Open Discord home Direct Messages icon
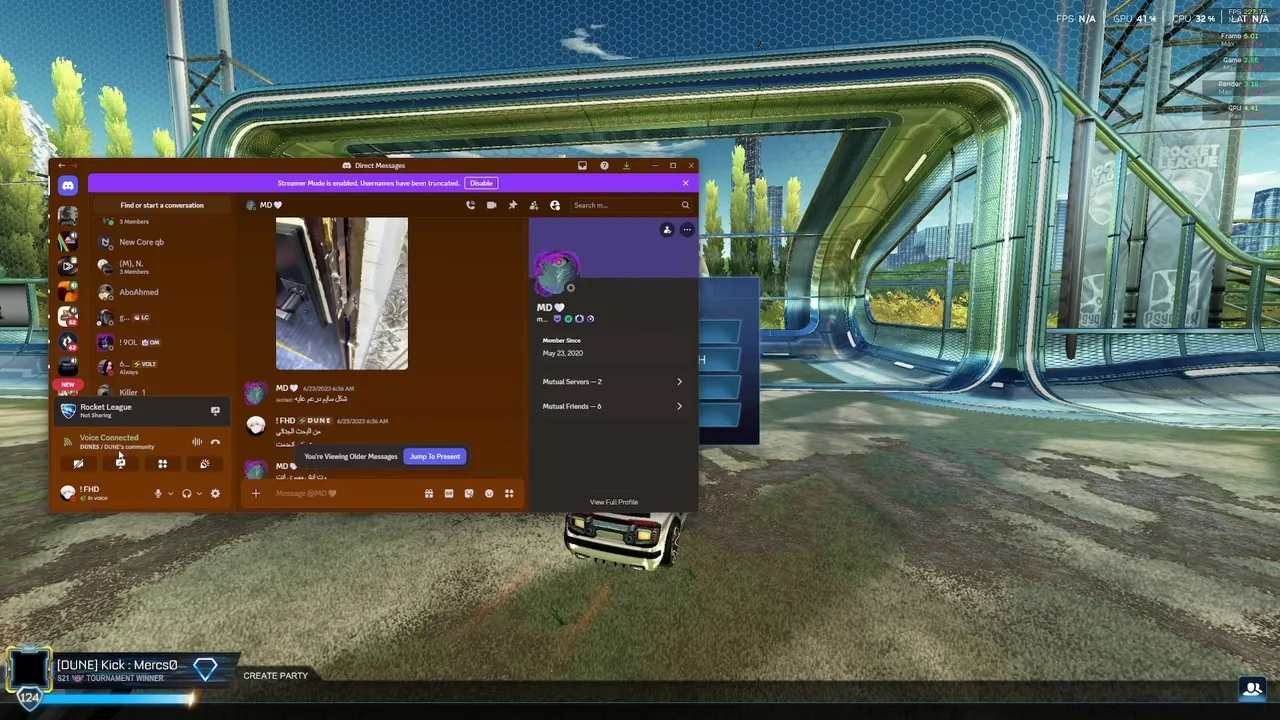 coord(67,185)
